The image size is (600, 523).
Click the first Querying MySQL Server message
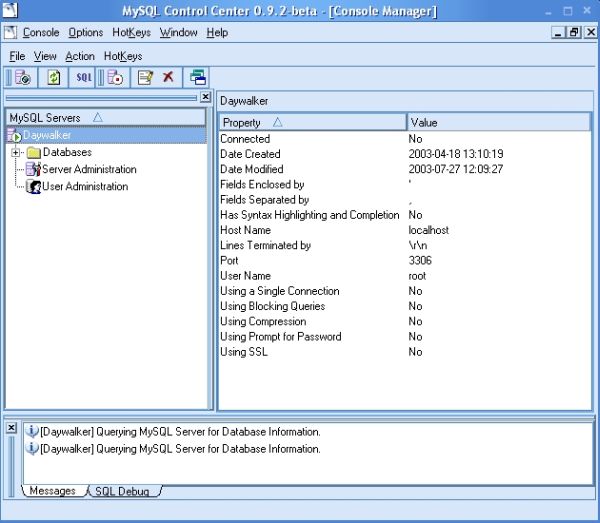point(180,432)
